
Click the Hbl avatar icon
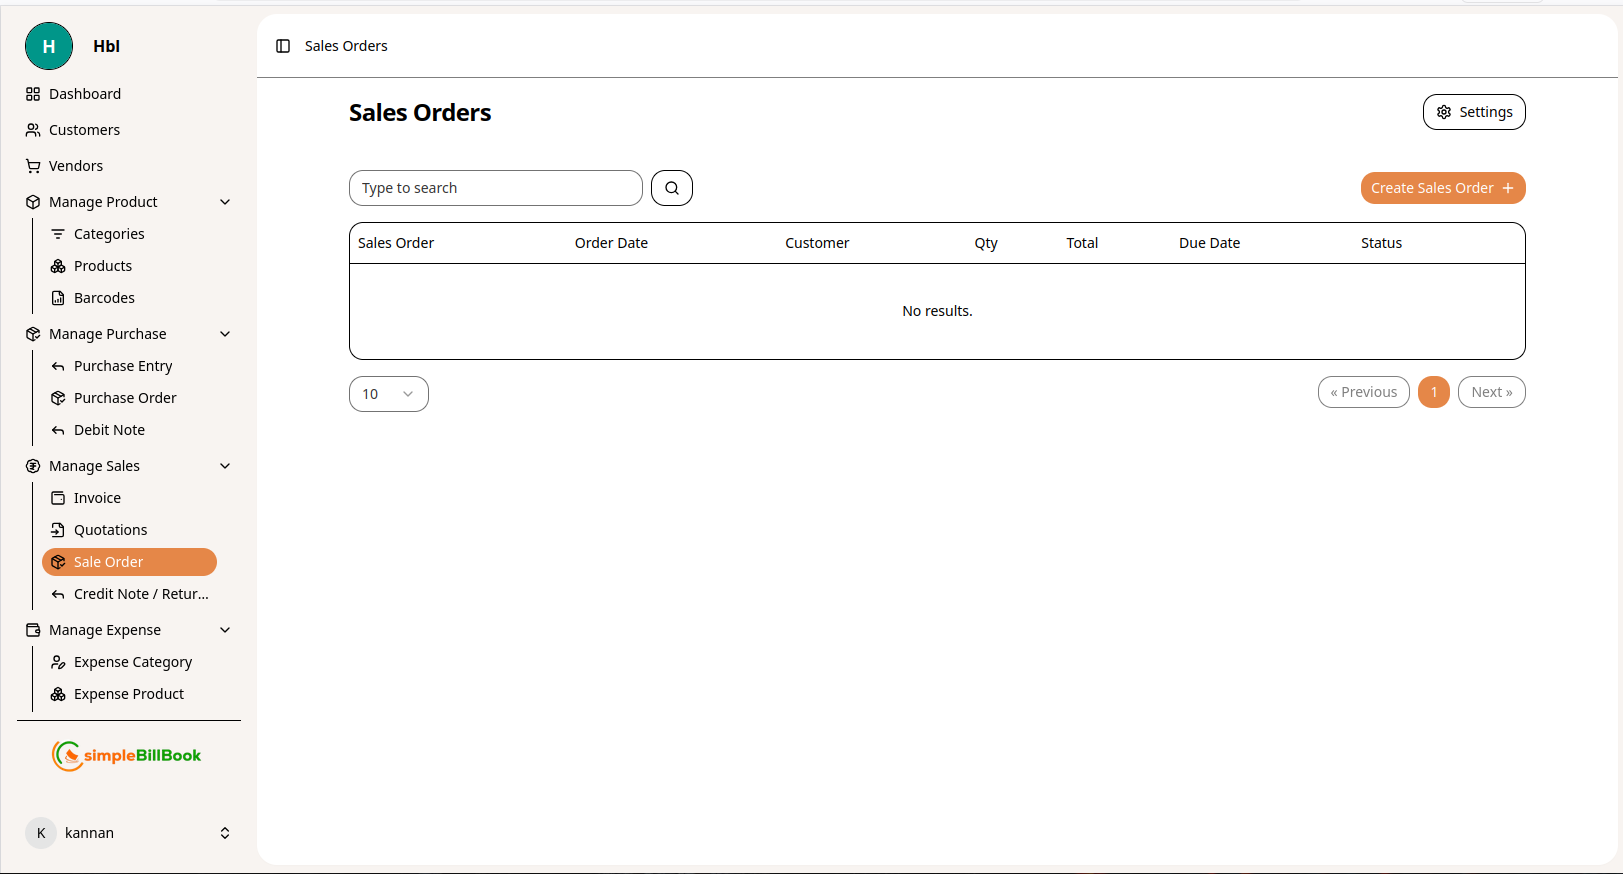coord(49,46)
